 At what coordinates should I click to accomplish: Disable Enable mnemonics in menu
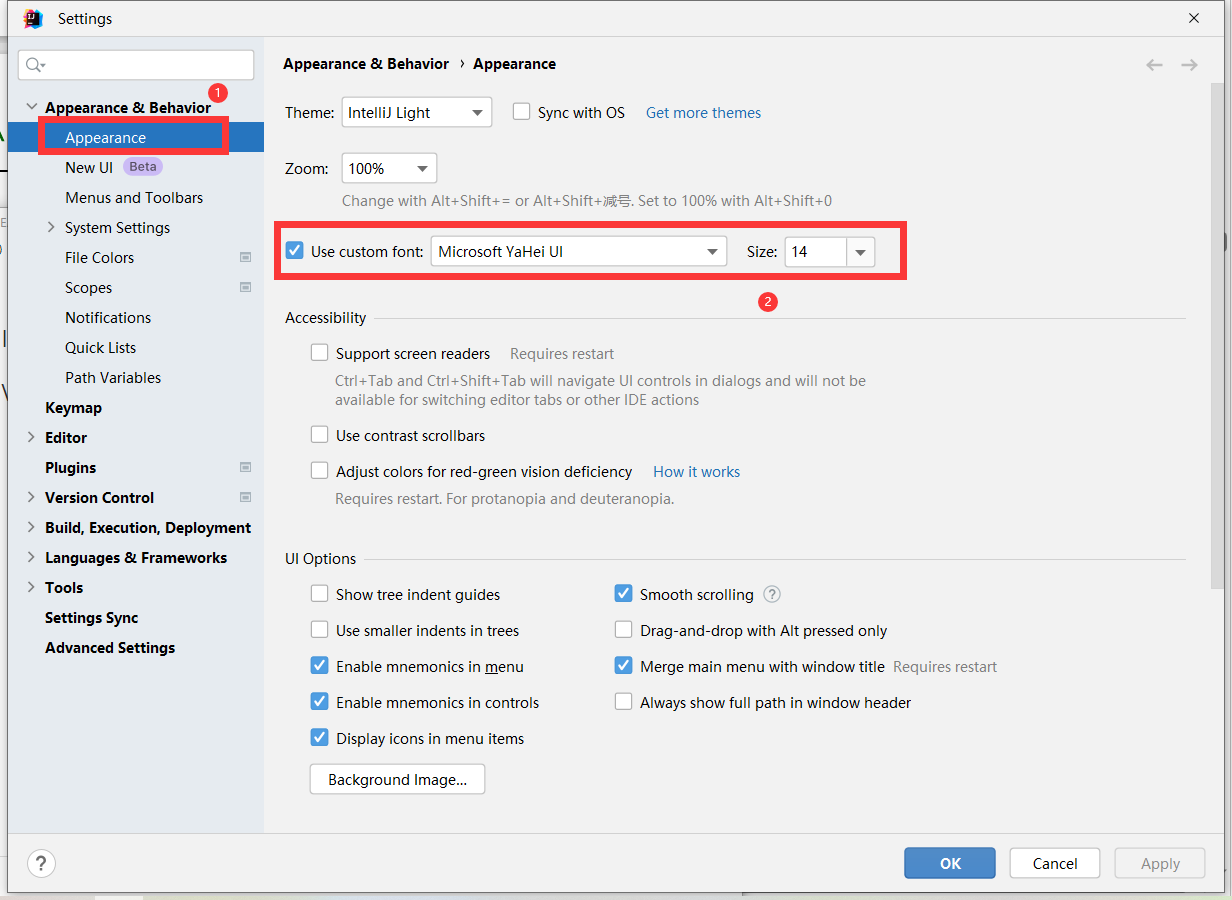(319, 666)
